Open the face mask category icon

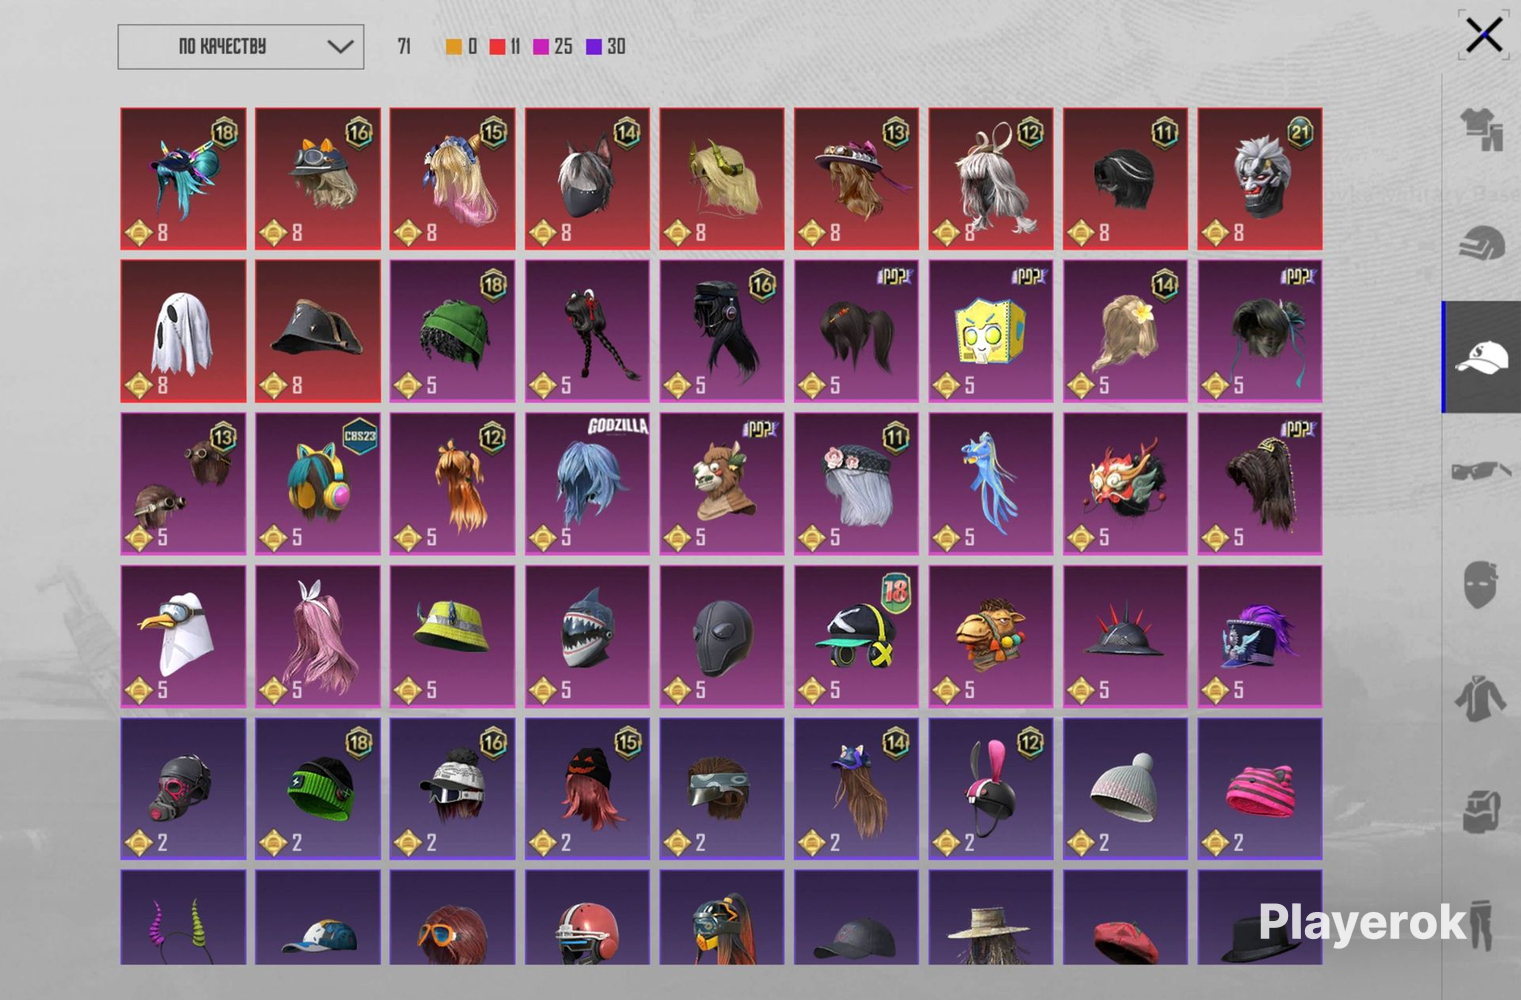tap(1481, 584)
